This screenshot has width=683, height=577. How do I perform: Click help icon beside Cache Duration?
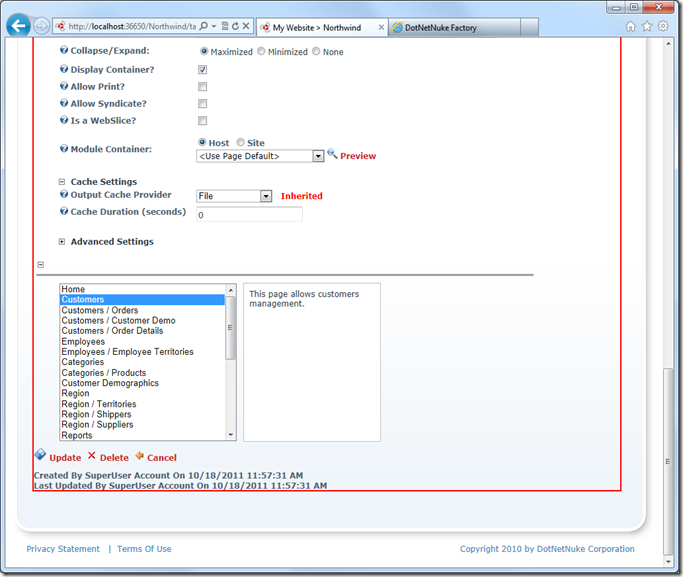(64, 211)
